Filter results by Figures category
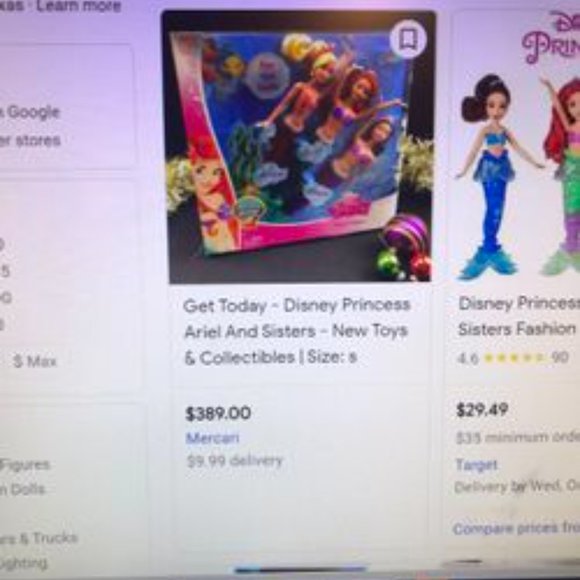 25,464
